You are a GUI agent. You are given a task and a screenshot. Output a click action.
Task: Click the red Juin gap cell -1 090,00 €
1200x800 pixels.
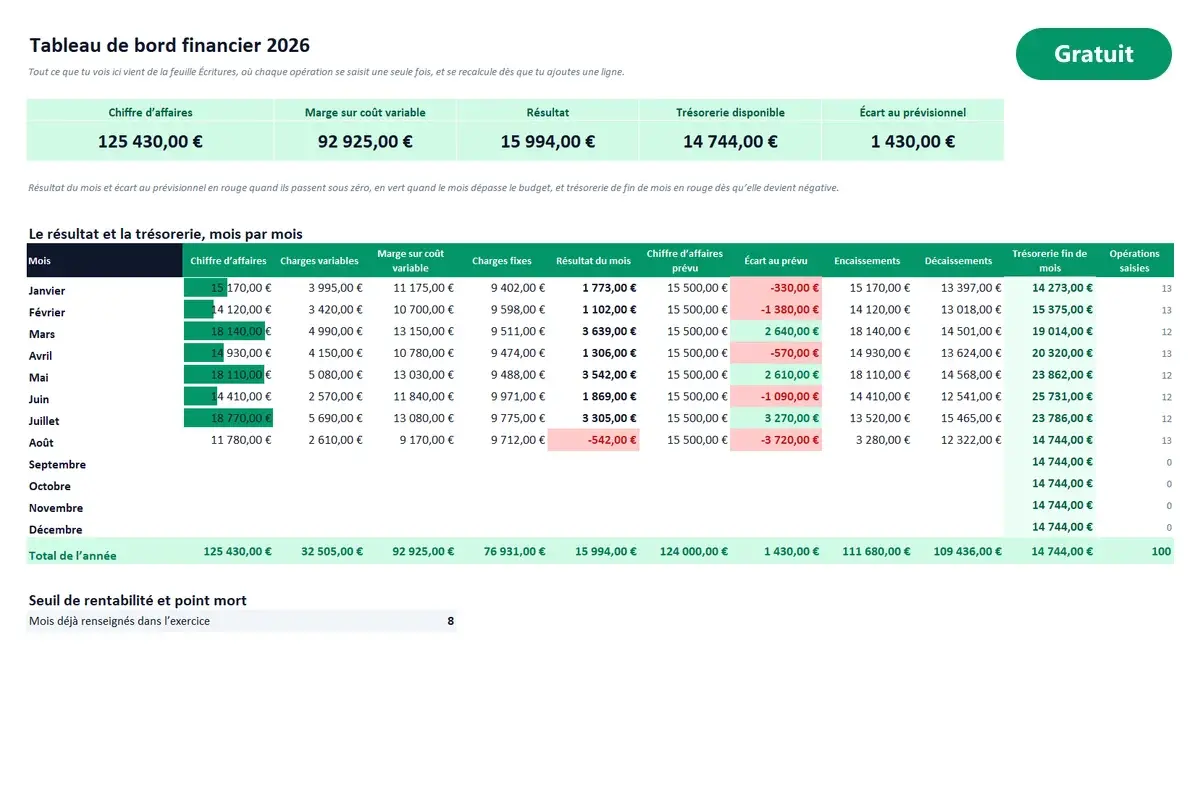coord(776,396)
